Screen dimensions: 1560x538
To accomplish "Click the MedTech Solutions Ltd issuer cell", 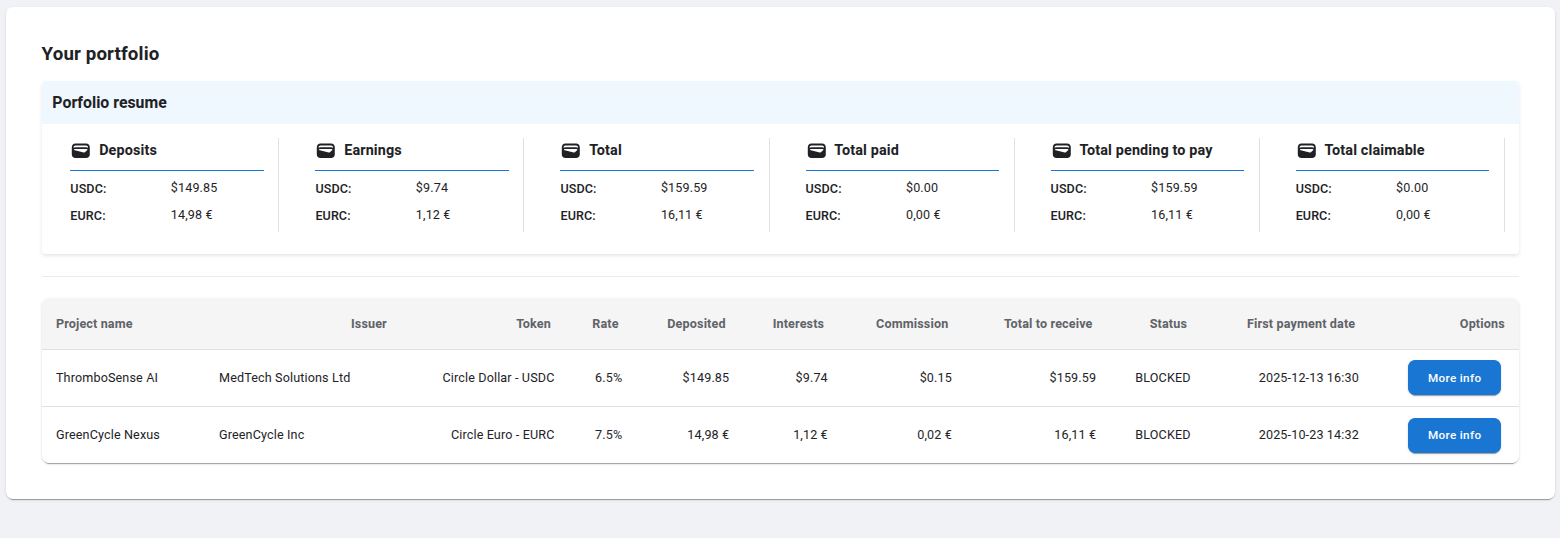I will pyautogui.click(x=284, y=378).
